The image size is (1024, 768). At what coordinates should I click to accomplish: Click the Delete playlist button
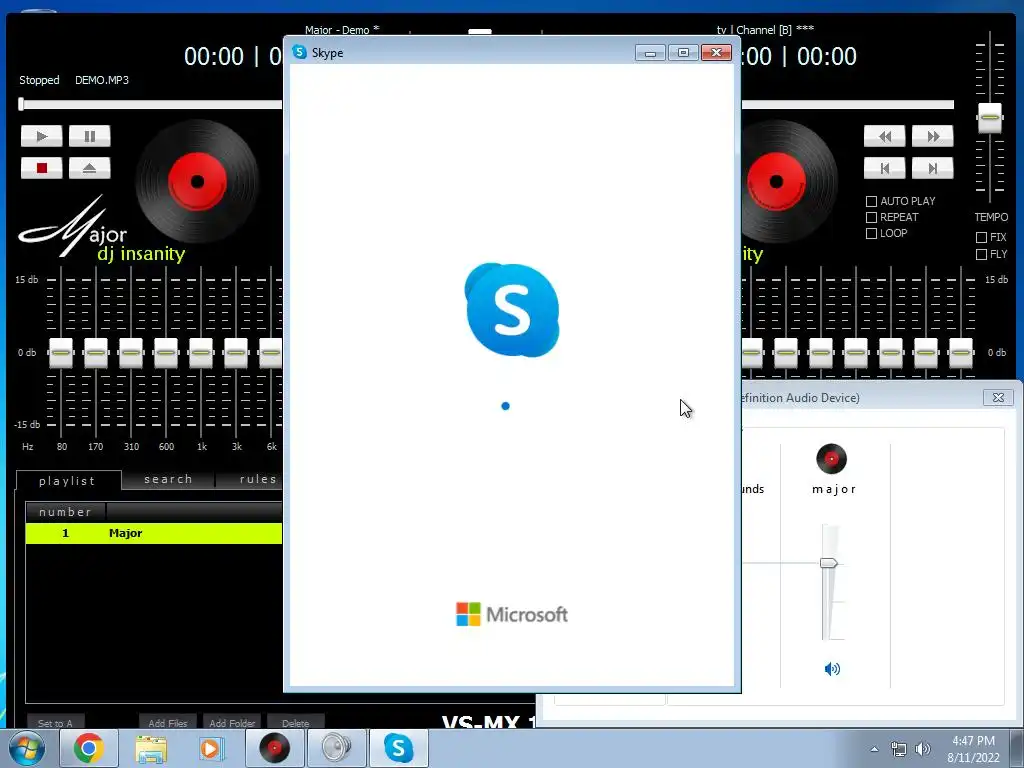[296, 722]
